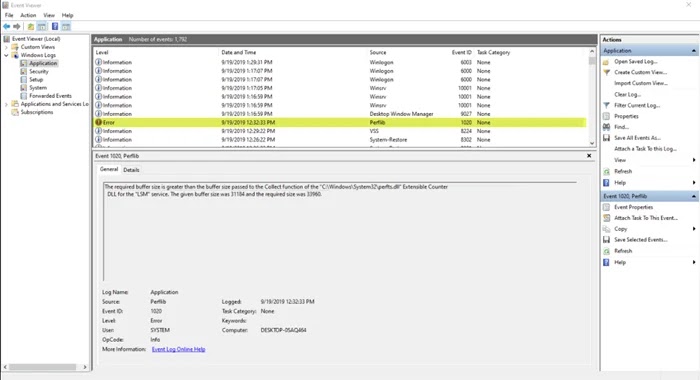Sort events by Event ID column
The image size is (700, 380).
(x=461, y=52)
